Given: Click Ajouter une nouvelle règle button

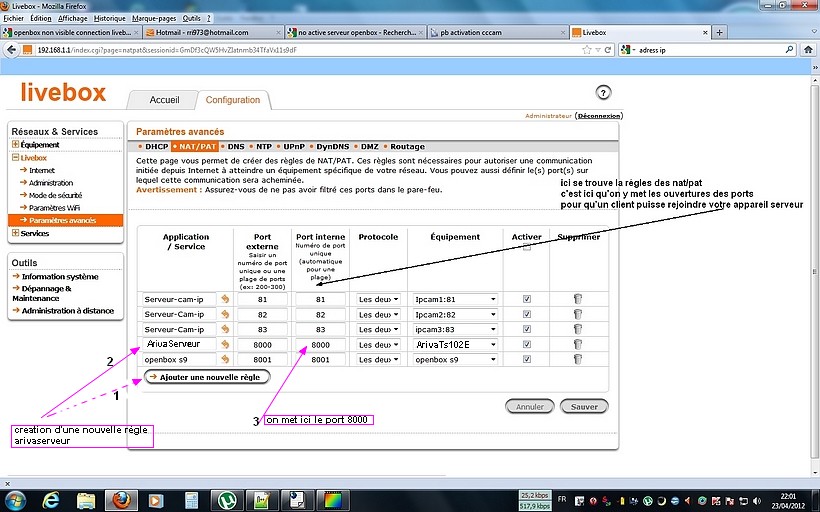Looking at the screenshot, I should tap(203, 377).
